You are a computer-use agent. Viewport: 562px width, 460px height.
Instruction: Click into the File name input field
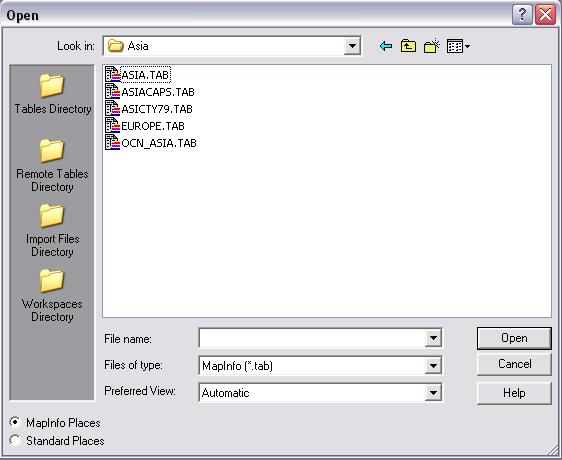point(312,338)
